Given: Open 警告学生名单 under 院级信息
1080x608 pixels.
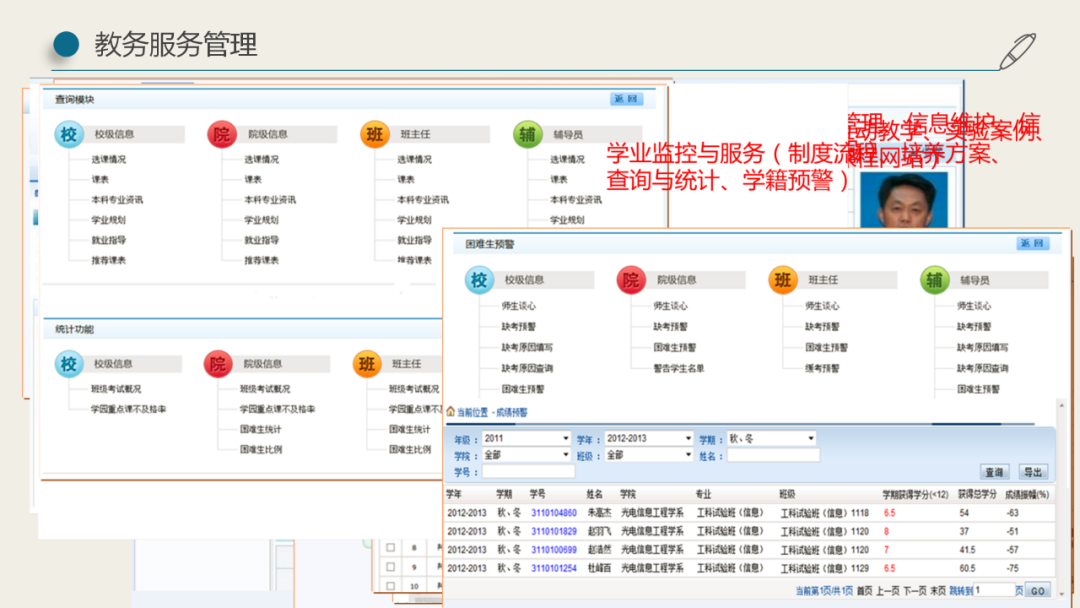Looking at the screenshot, I should (x=679, y=368).
